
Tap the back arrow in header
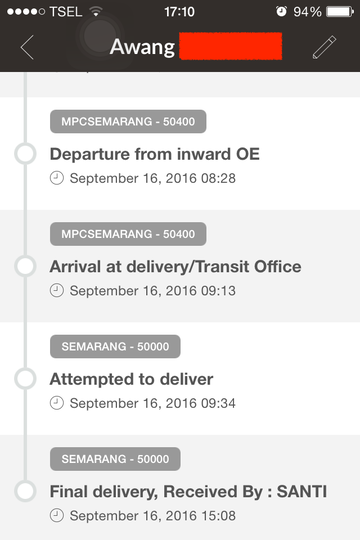pos(27,47)
